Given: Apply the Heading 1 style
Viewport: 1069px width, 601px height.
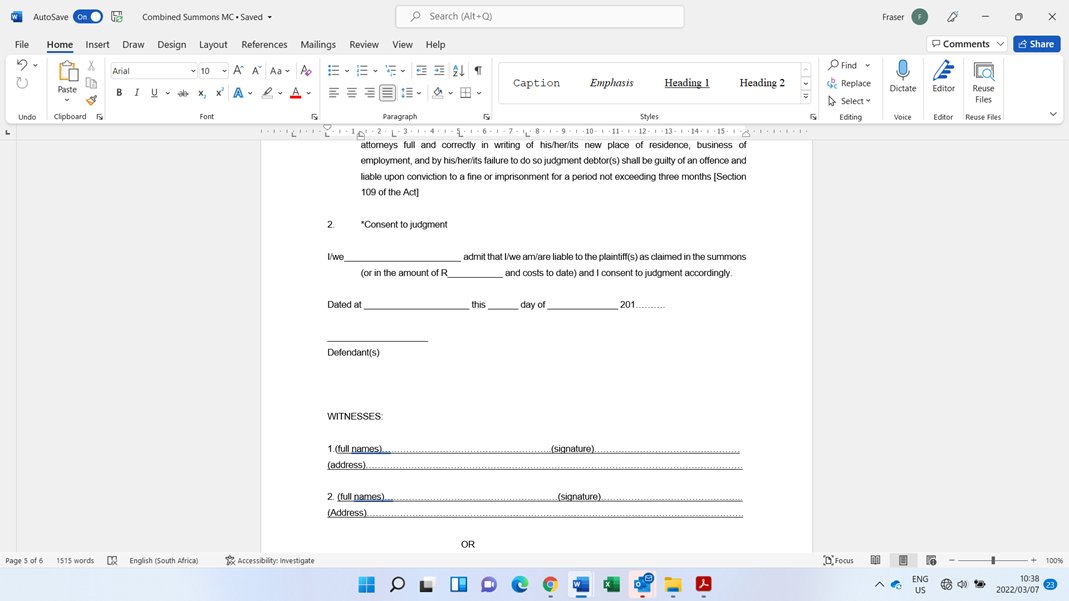Looking at the screenshot, I should click(x=687, y=83).
